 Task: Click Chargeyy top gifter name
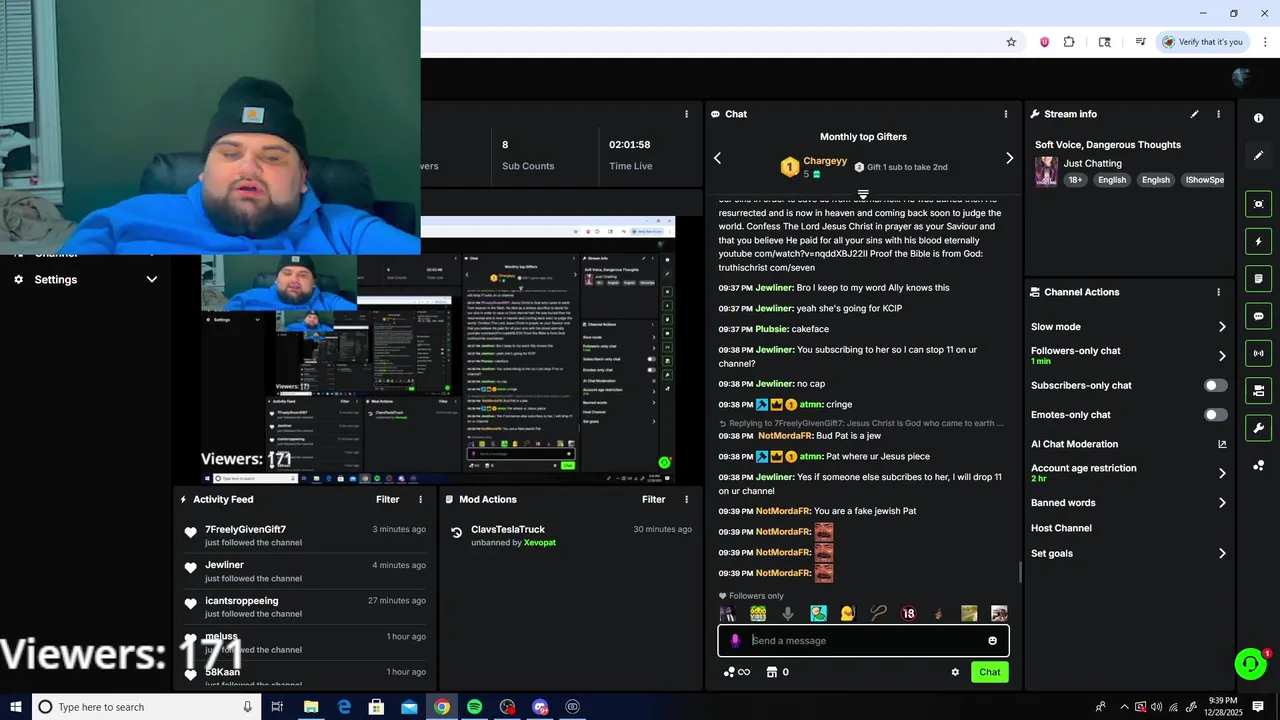tap(825, 161)
